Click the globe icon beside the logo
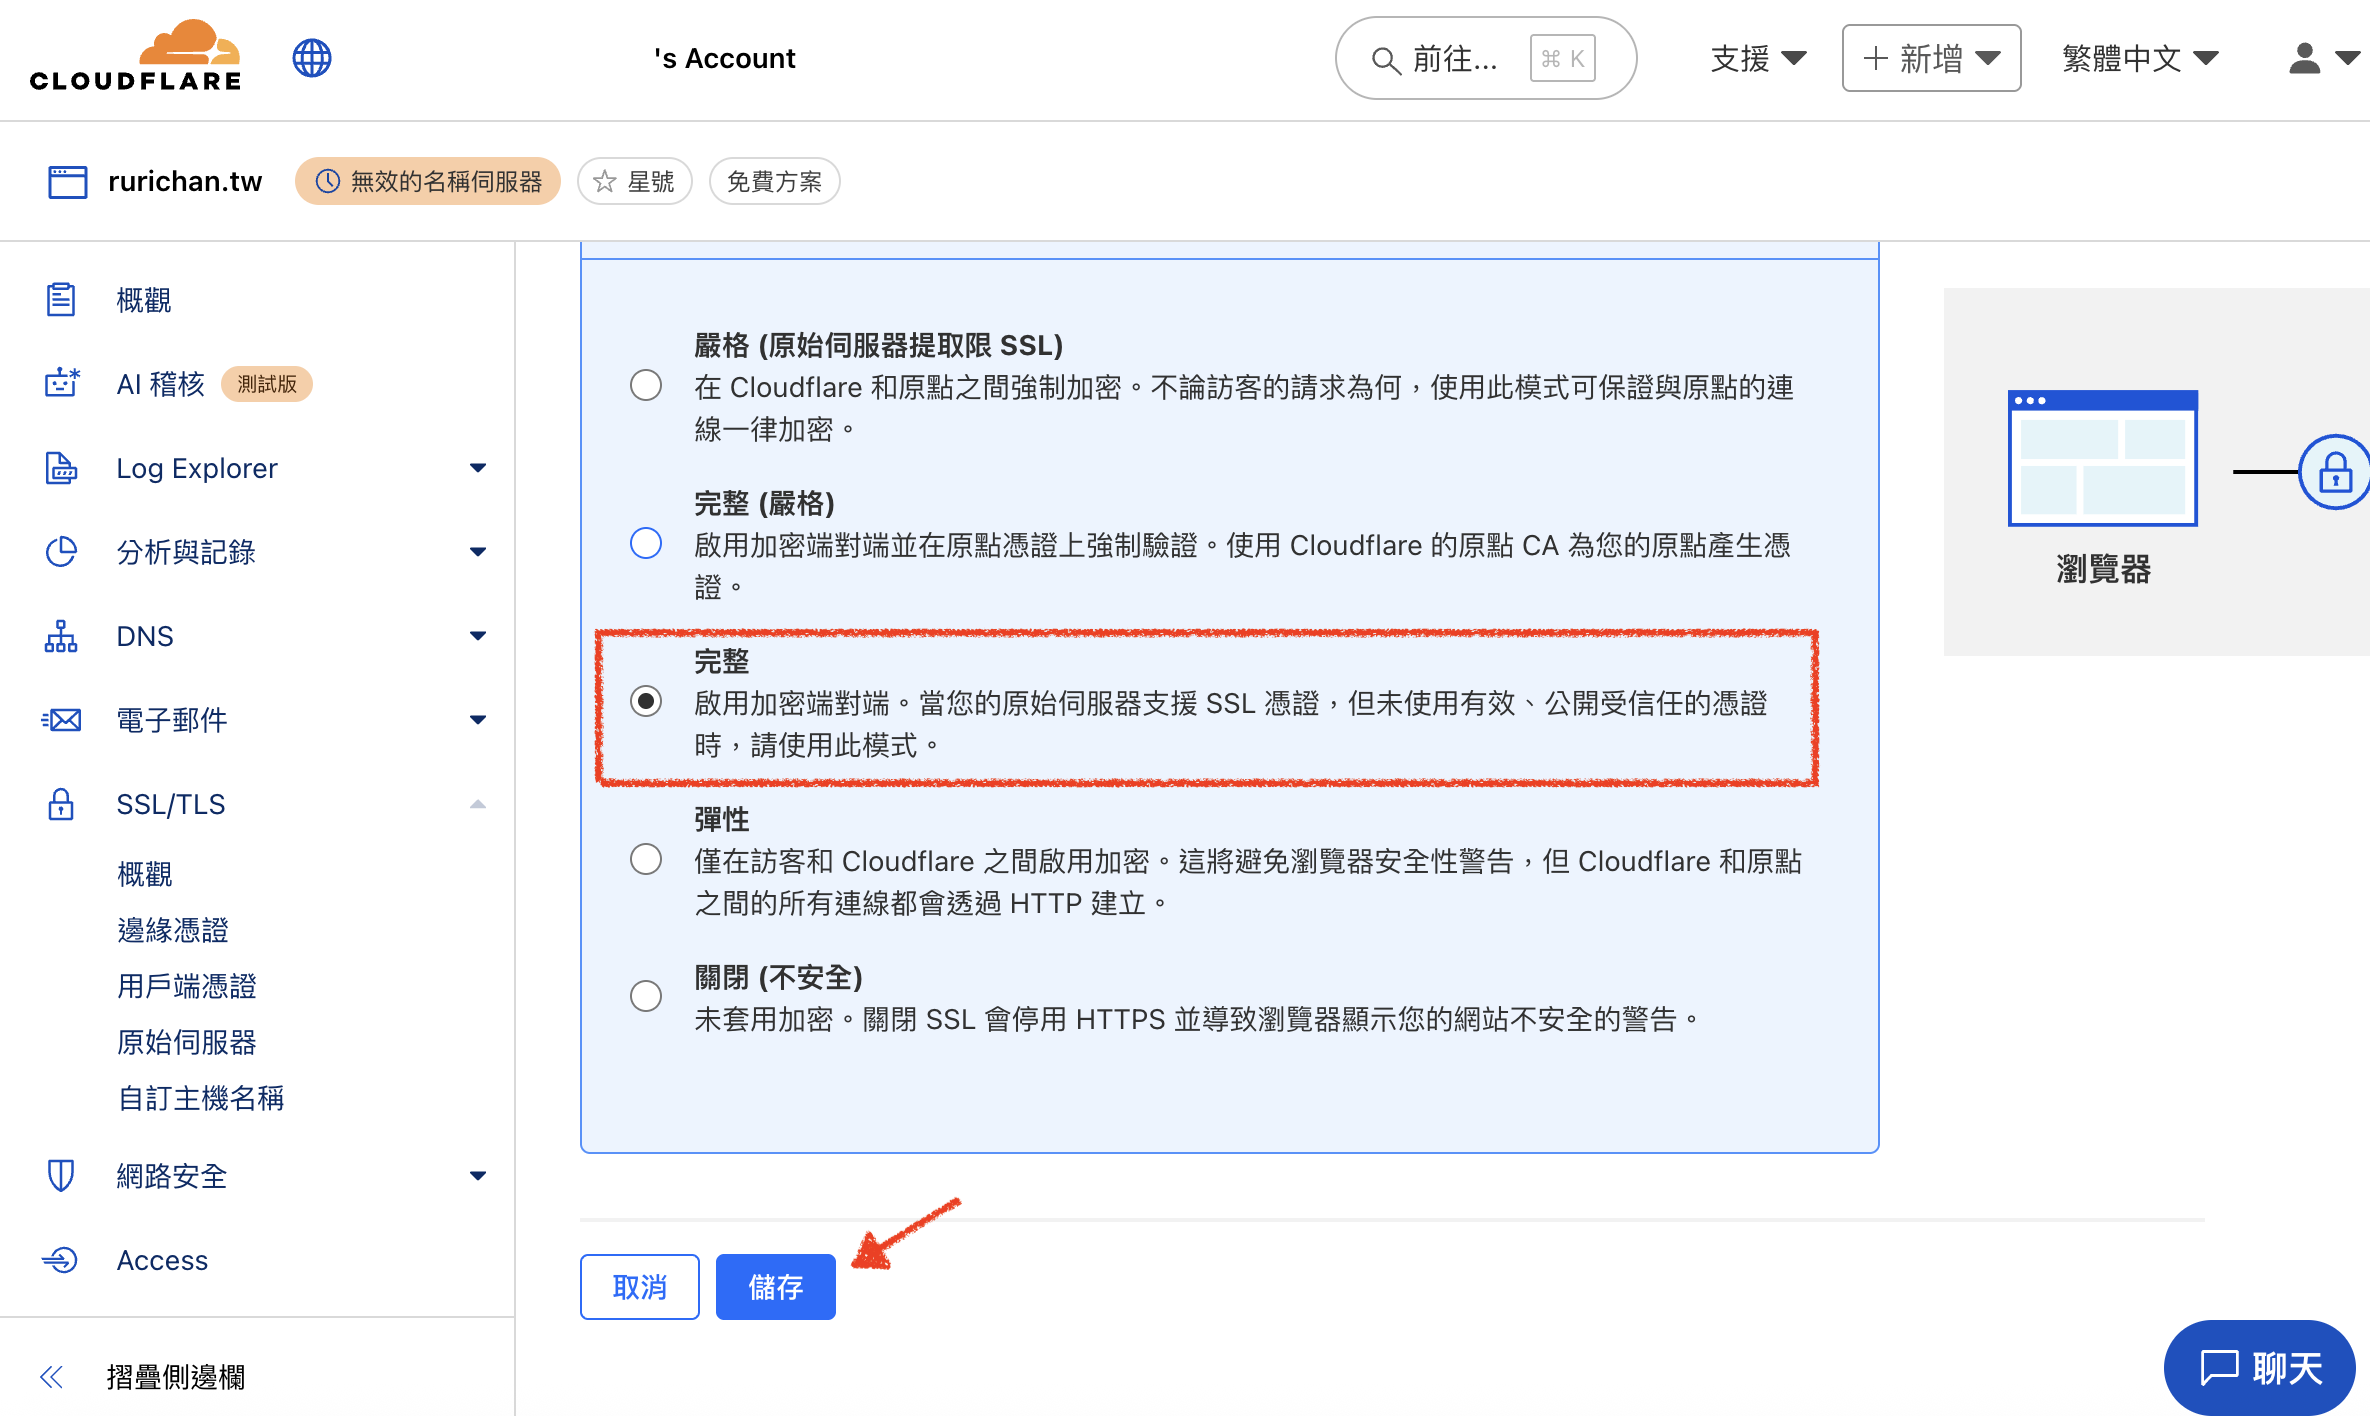Screen dimensions: 2370x1416 click(x=312, y=58)
